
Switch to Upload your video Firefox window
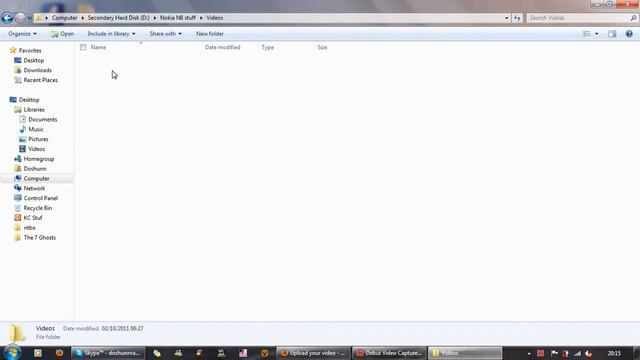313,353
